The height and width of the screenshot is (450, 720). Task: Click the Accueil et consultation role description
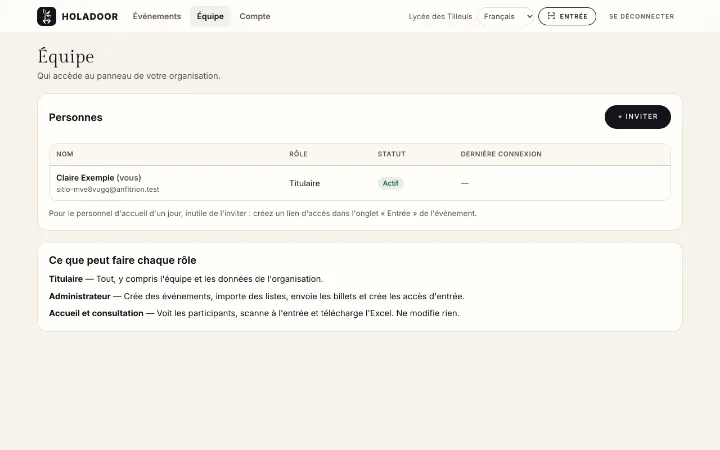[x=254, y=313]
